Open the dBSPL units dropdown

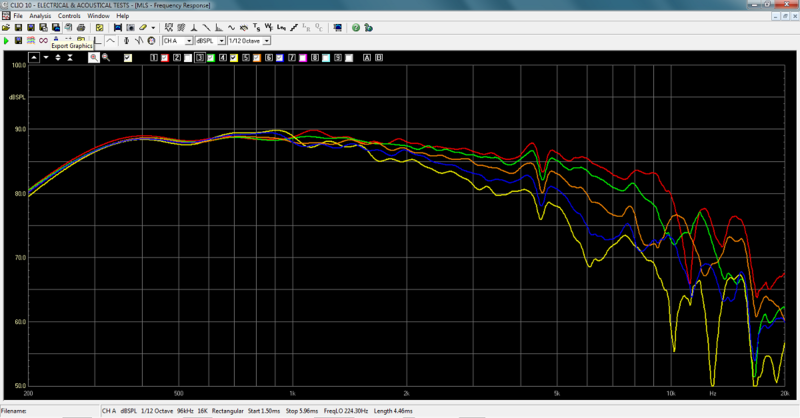tap(220, 41)
